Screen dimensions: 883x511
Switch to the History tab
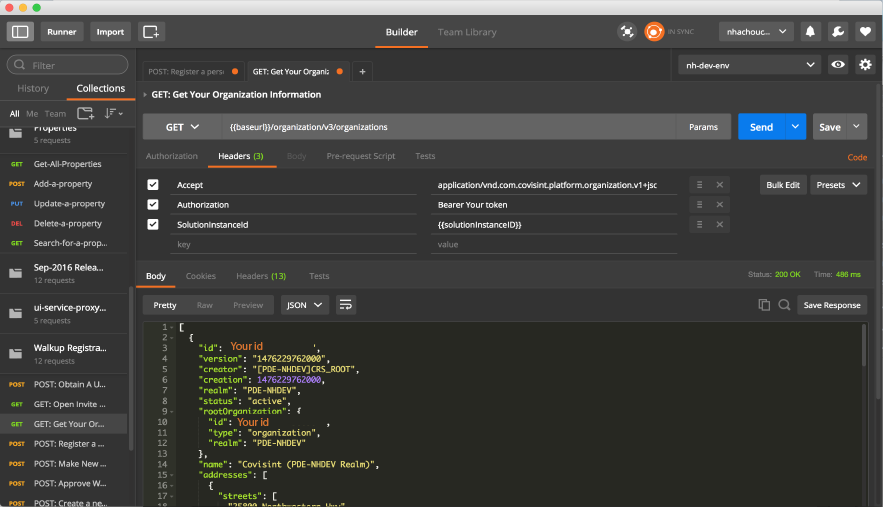[33, 89]
